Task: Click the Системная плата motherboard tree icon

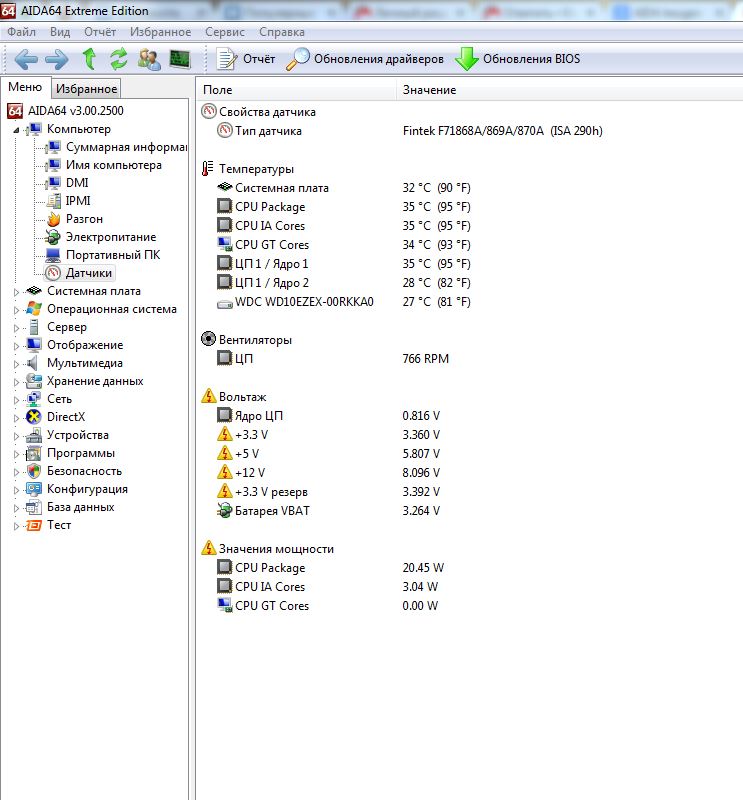Action: tap(34, 291)
